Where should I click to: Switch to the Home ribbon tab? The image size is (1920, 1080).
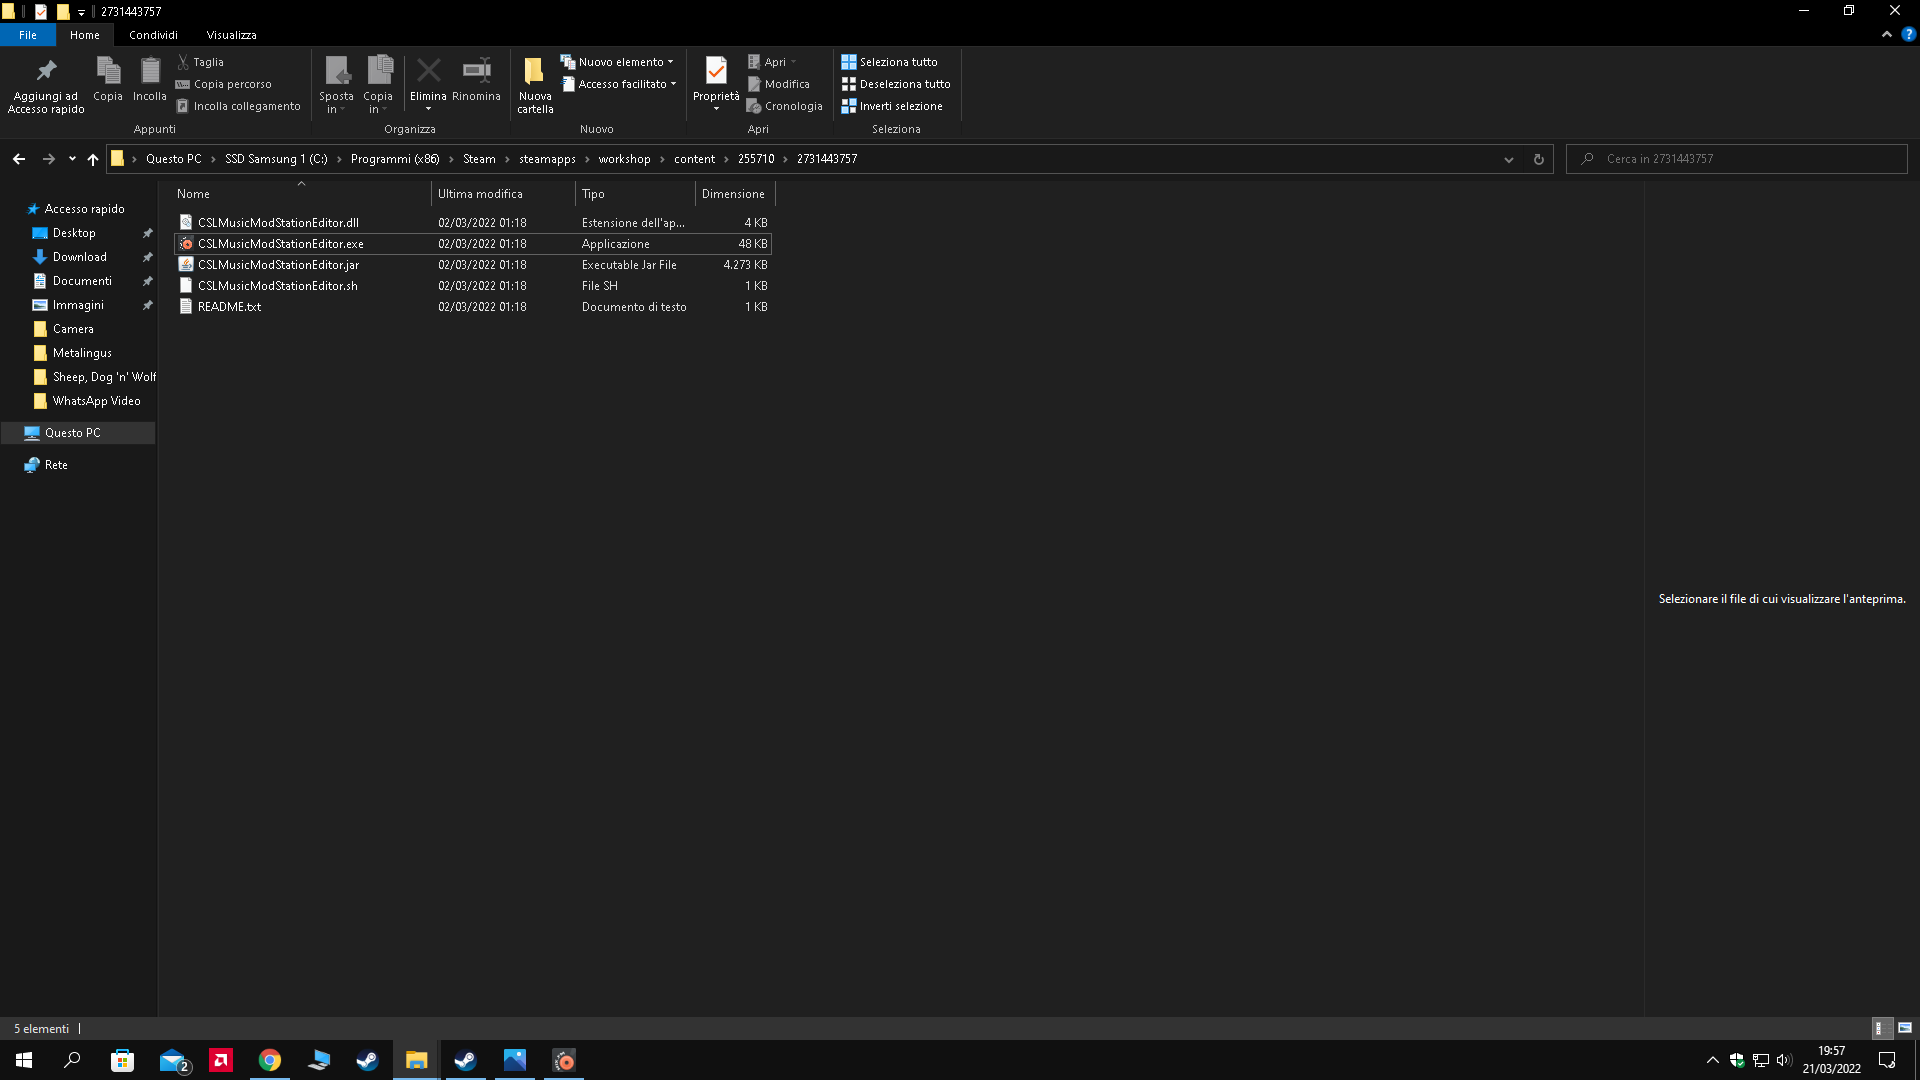85,35
